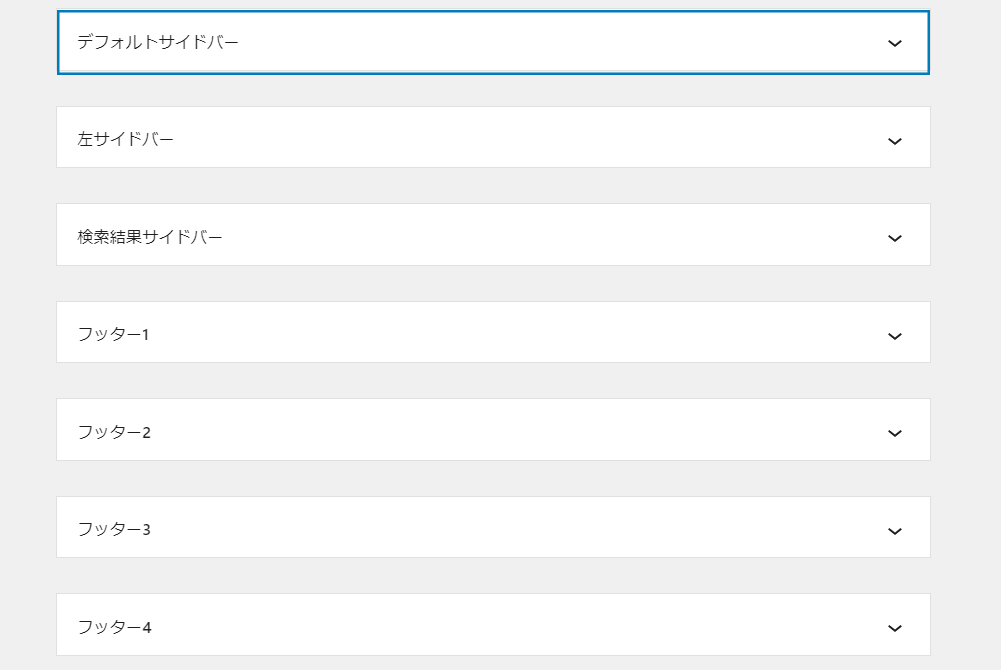The width and height of the screenshot is (1001, 670).
Task: Click the down arrow on 検索結果サイドバー
Action: coord(895,238)
